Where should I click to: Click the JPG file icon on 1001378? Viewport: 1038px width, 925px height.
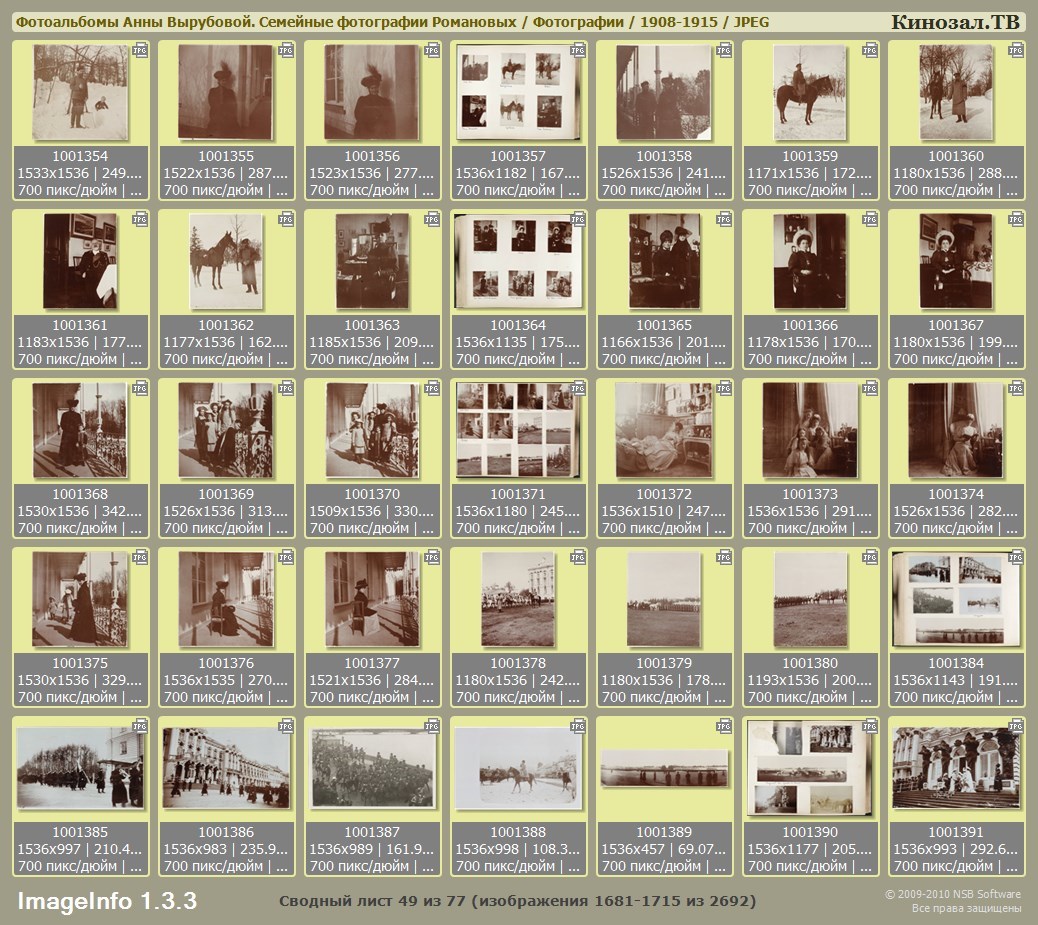click(578, 557)
